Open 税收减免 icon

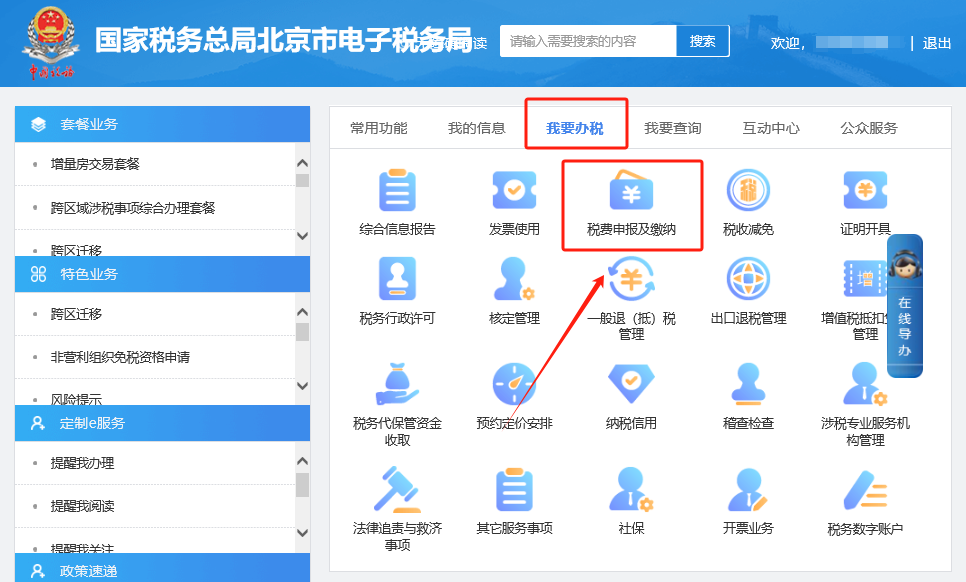coord(748,191)
